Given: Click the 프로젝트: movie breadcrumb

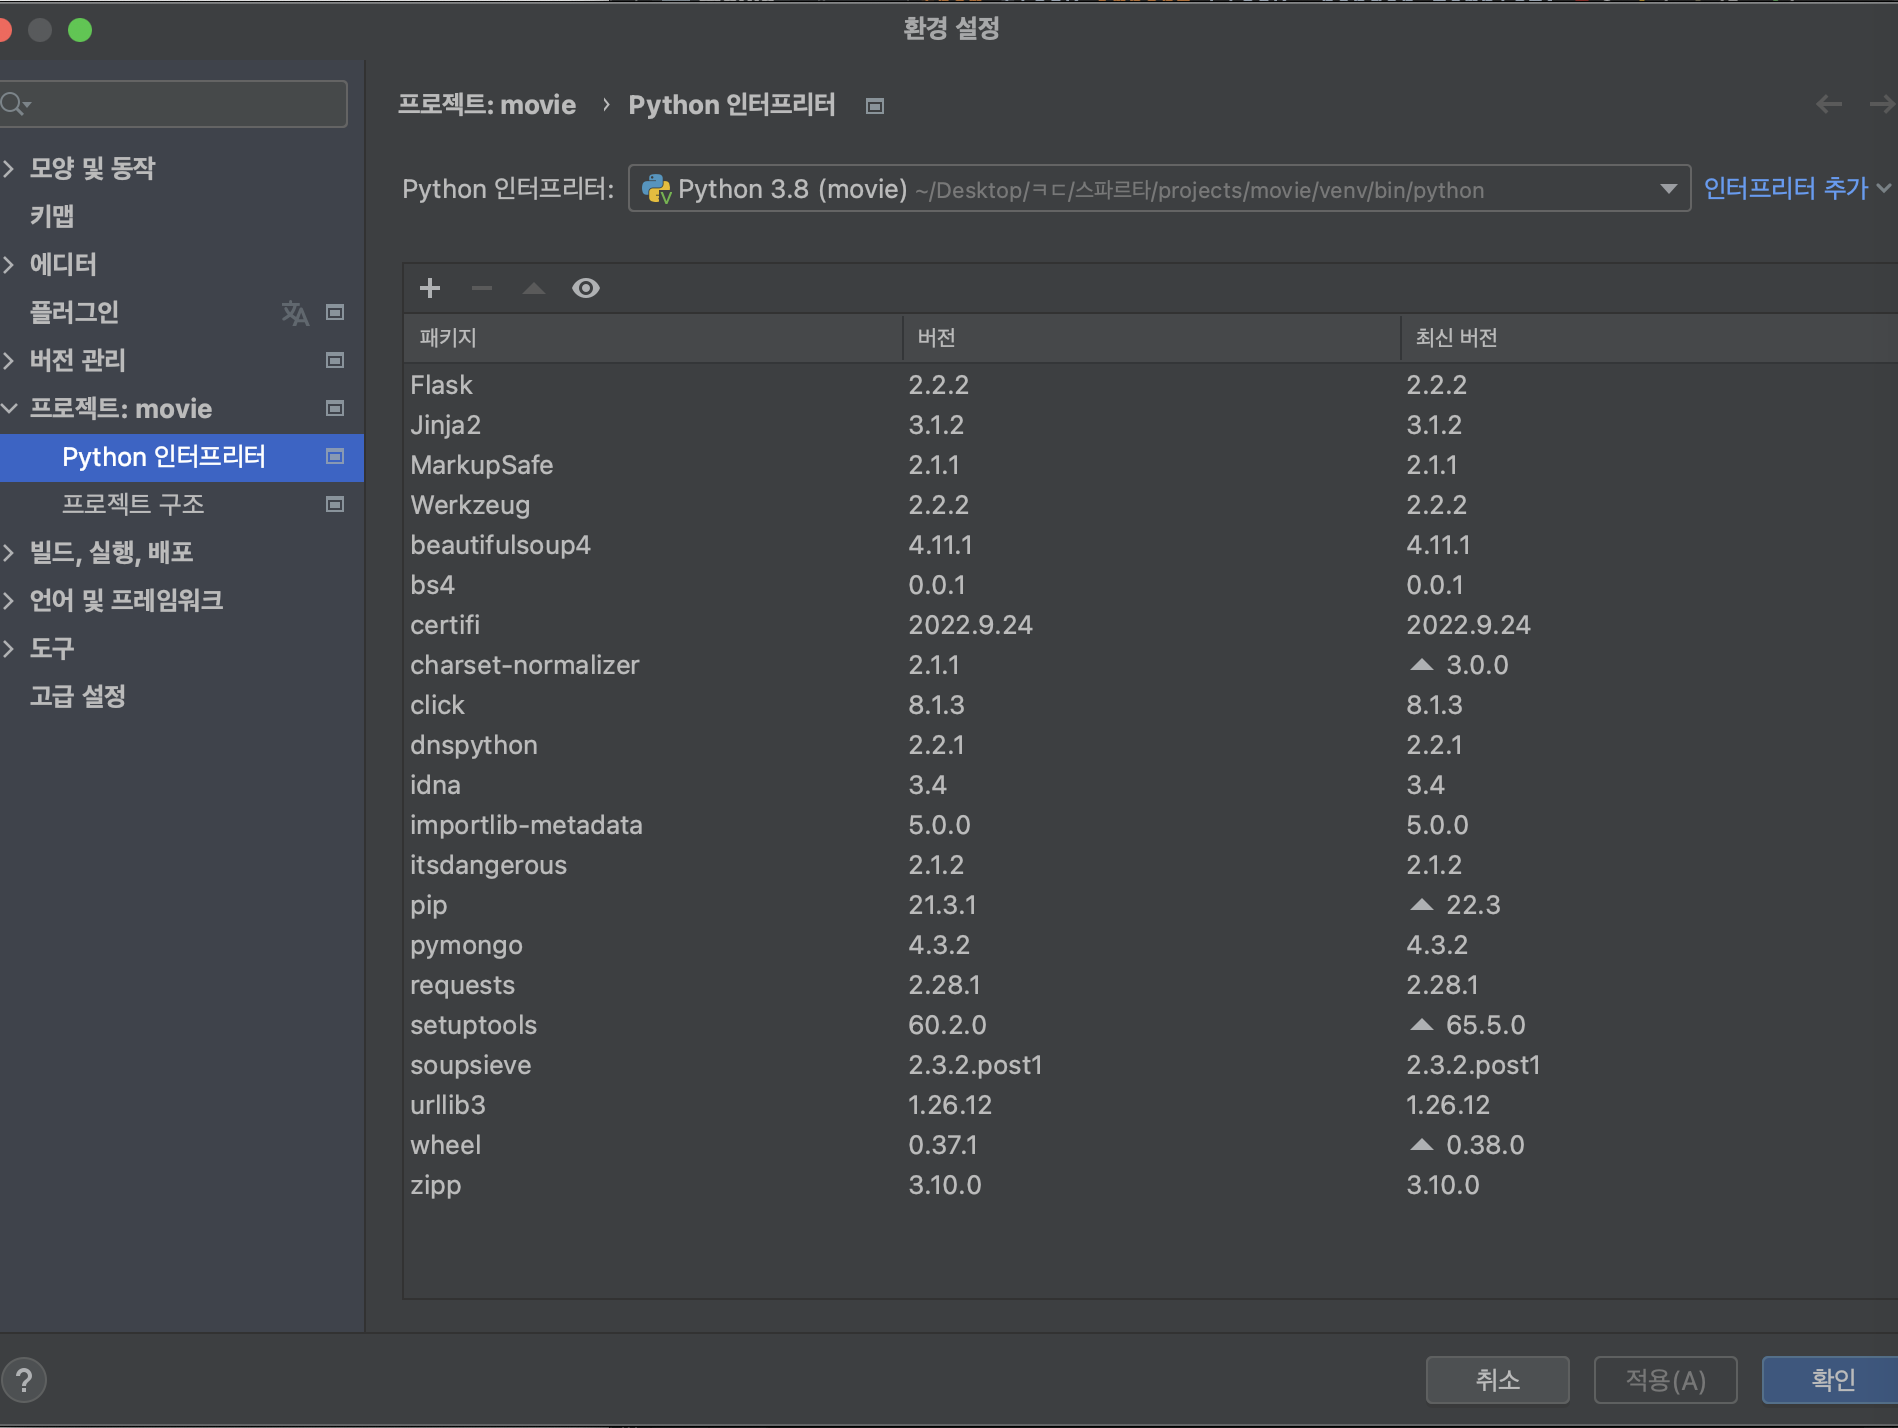Looking at the screenshot, I should pos(487,105).
